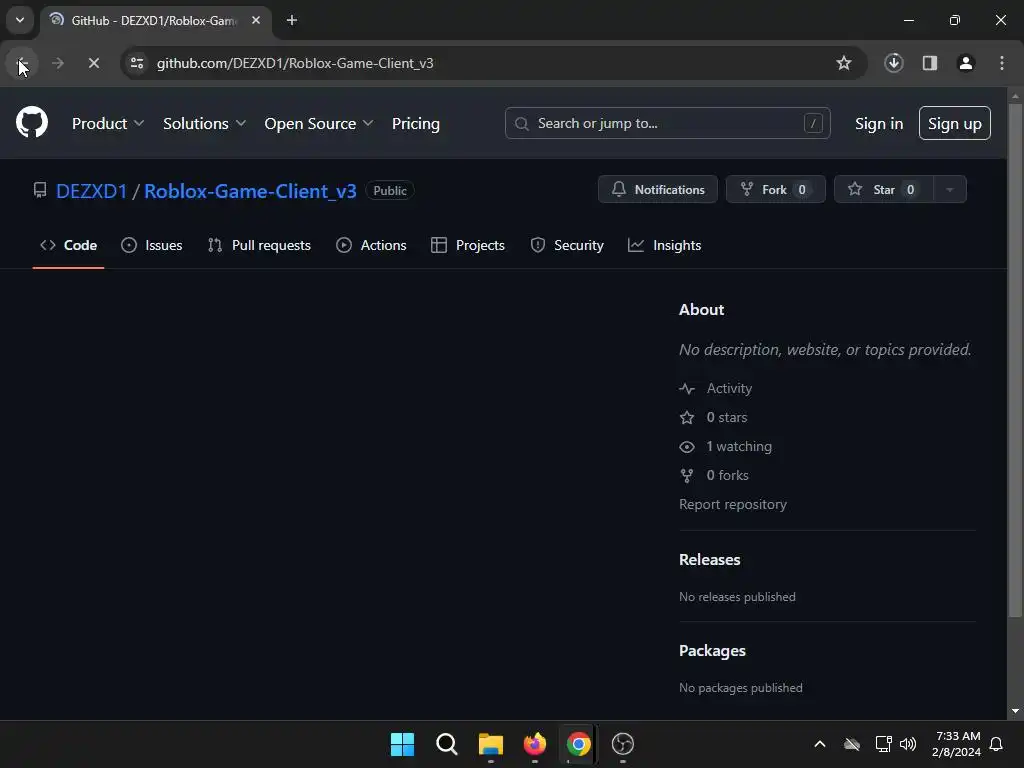Click the Sign up button
This screenshot has height=768, width=1024.
pyautogui.click(x=955, y=123)
